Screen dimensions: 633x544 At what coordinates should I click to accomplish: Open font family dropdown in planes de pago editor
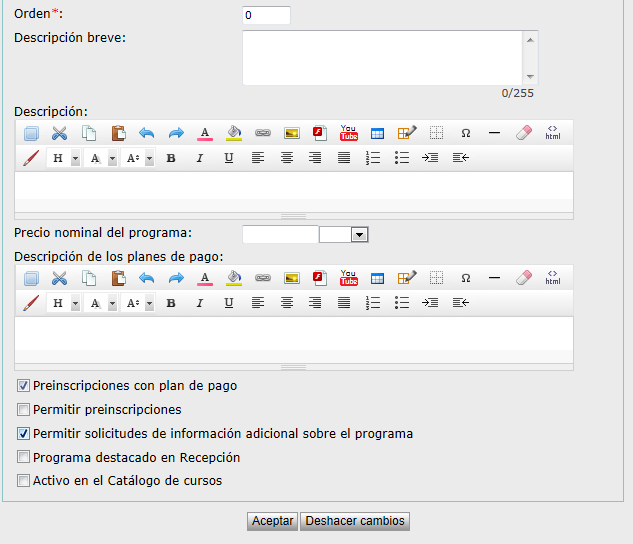coord(112,303)
